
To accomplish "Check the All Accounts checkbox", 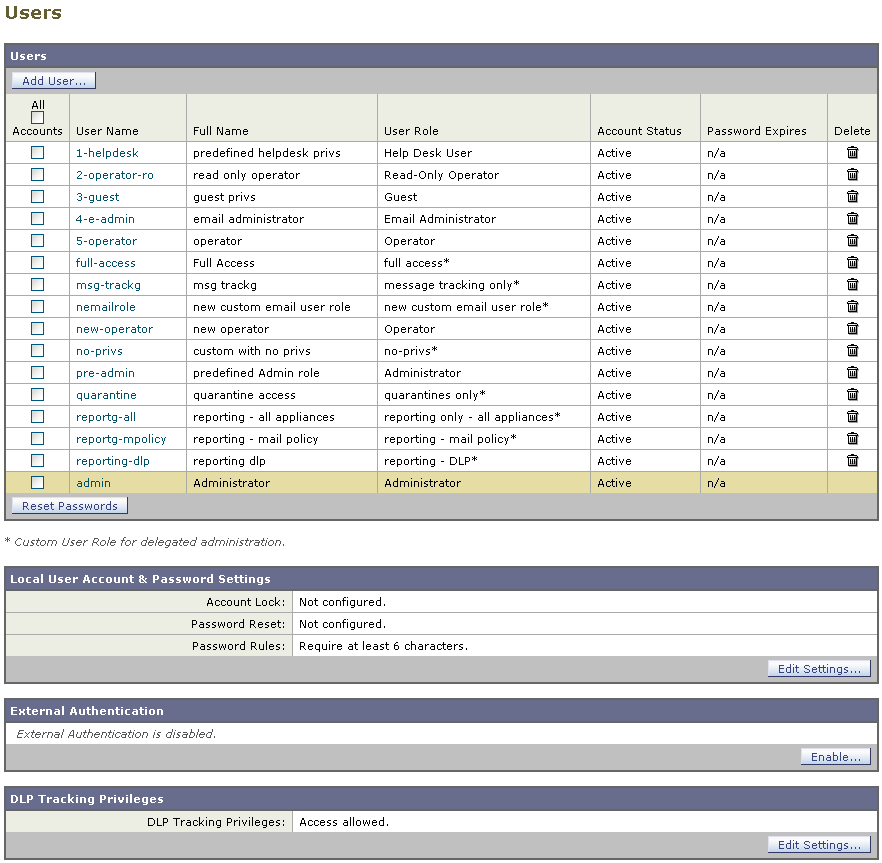I will 38,118.
